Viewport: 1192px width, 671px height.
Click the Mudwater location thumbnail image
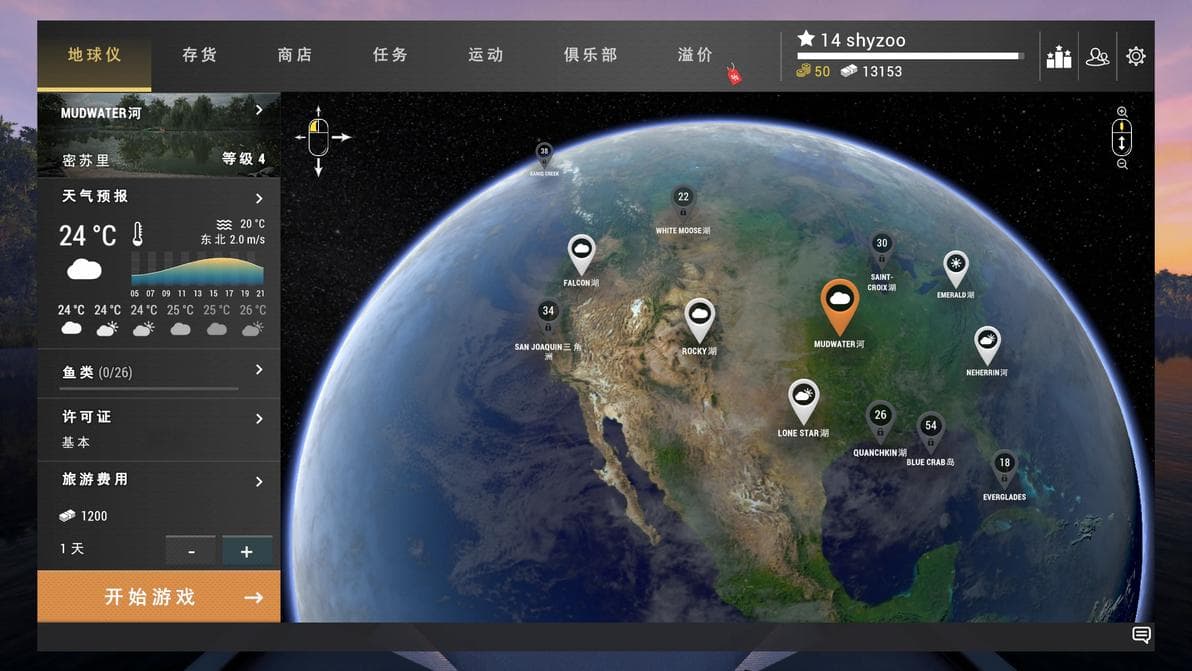point(159,135)
